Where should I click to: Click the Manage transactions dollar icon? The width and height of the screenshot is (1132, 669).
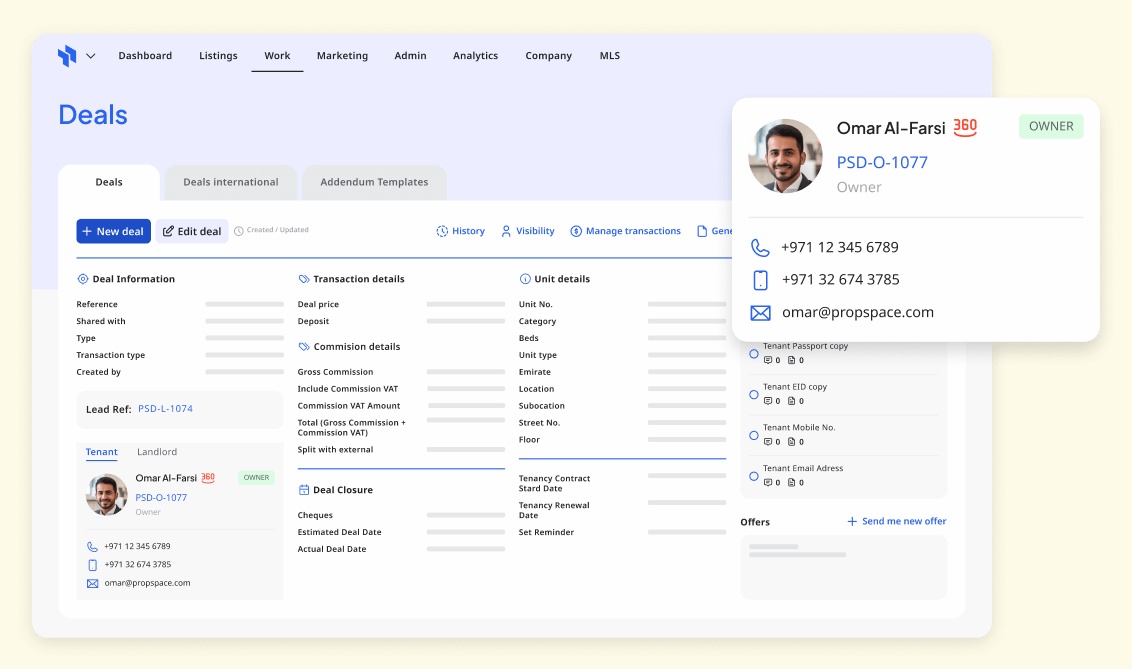[x=576, y=231]
